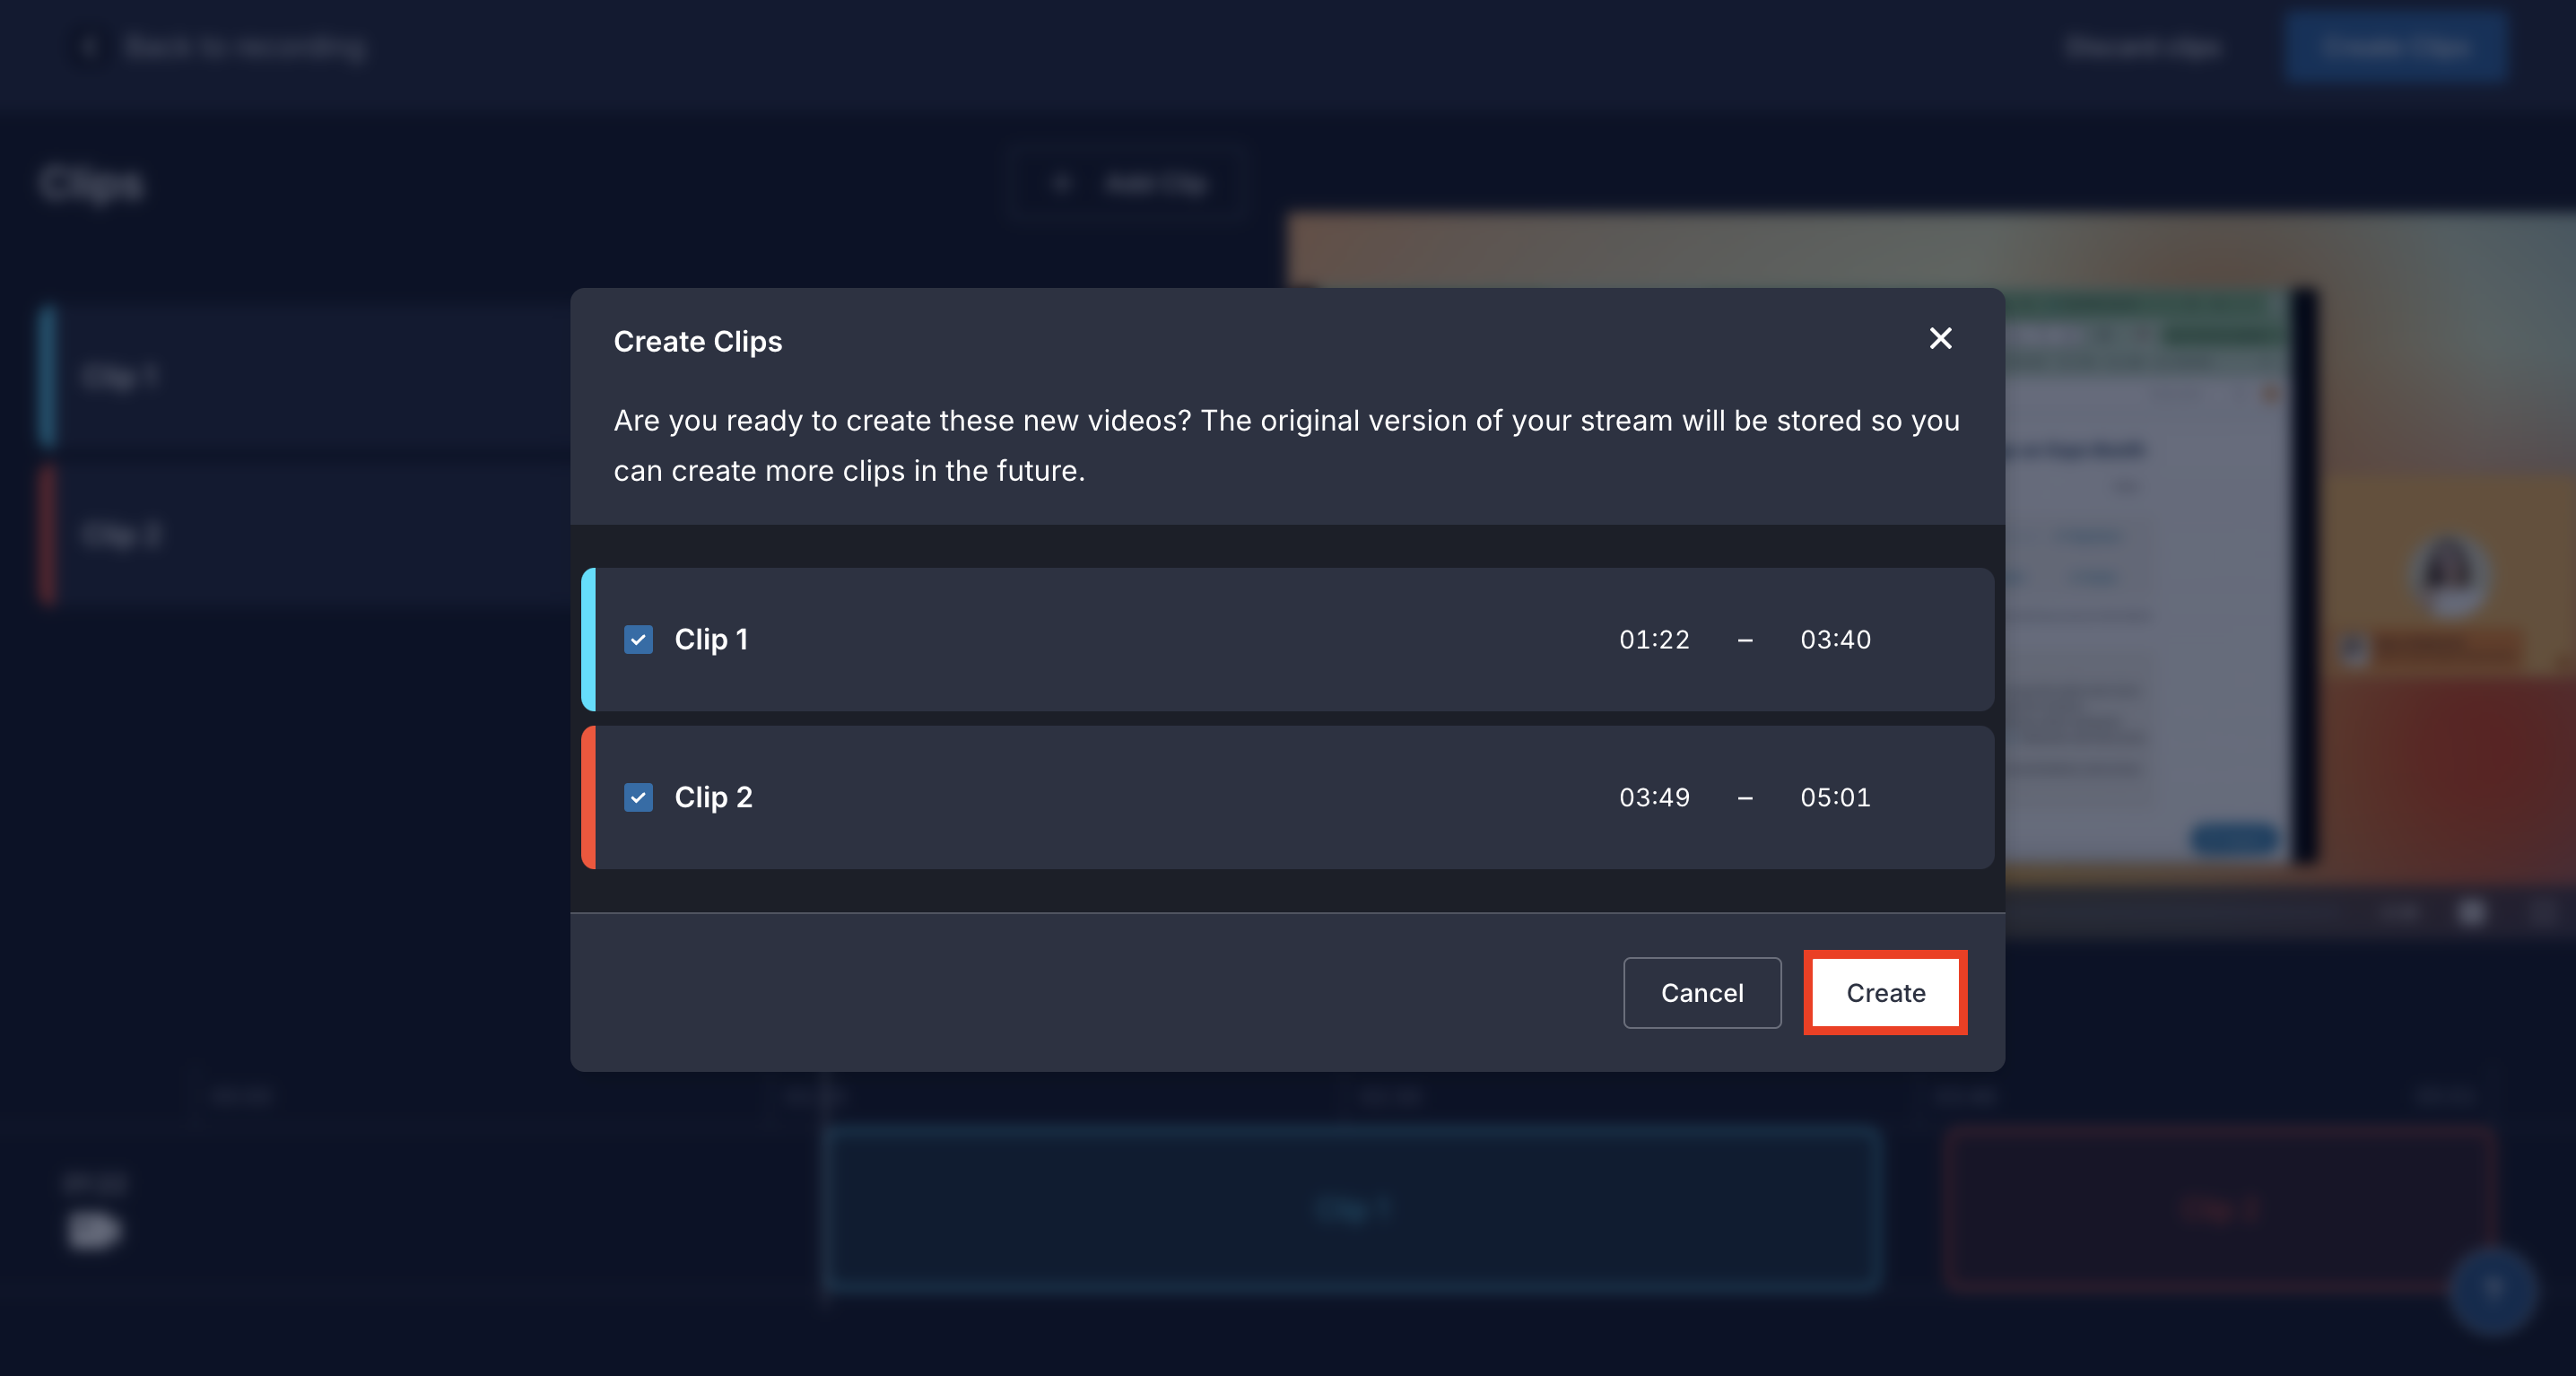Click the Clip 2 name label
The width and height of the screenshot is (2576, 1376).
pos(713,798)
